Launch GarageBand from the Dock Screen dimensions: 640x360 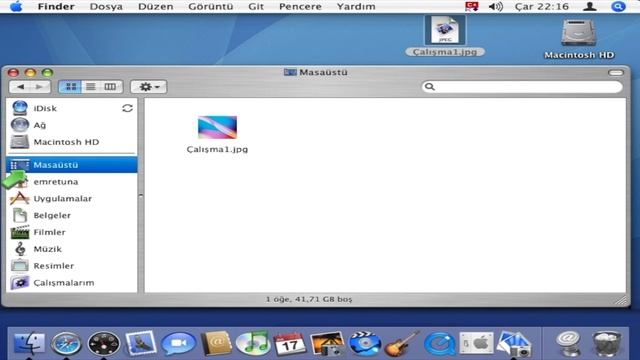point(402,344)
